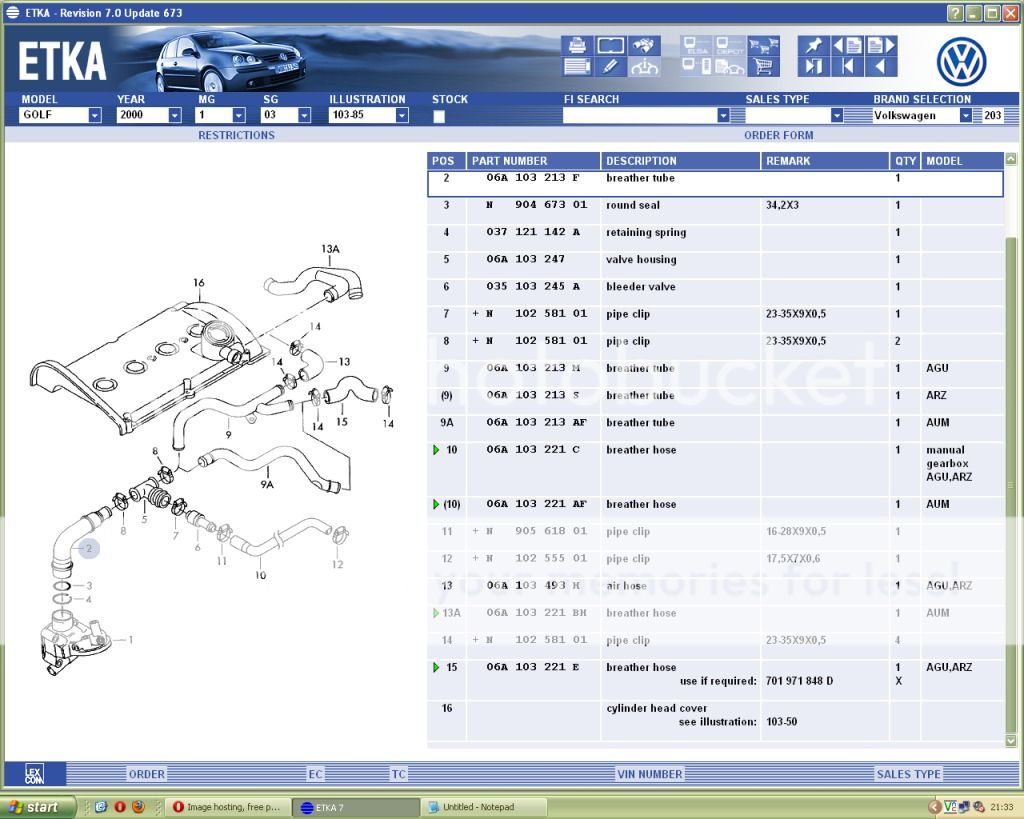Click the ORDER button in bottom bar

[146, 774]
